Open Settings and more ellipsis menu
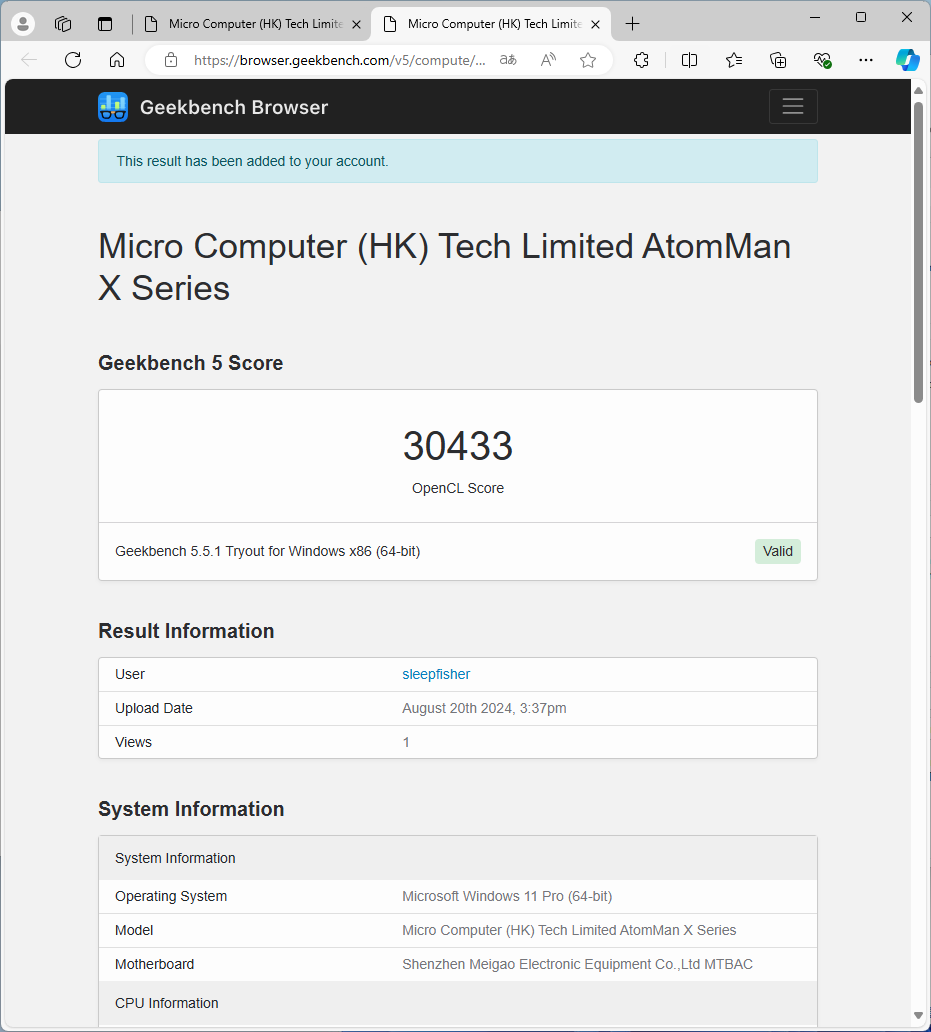Screen dimensions: 931x1032 [866, 61]
